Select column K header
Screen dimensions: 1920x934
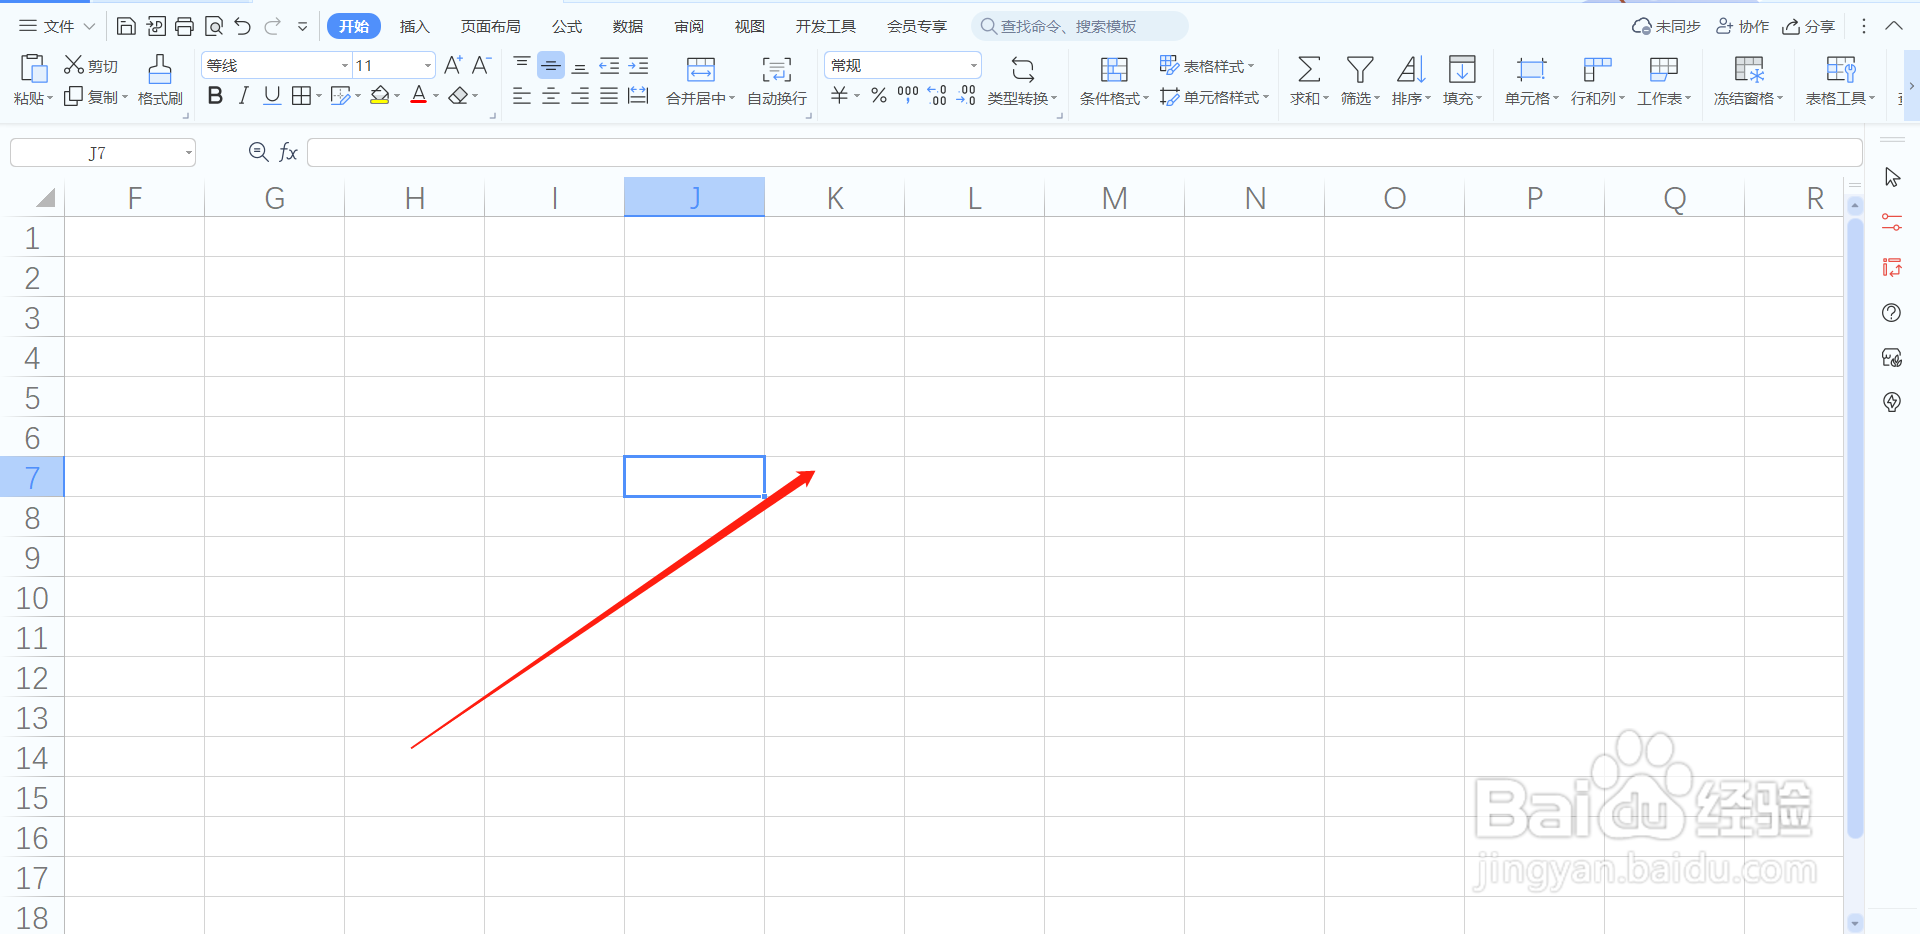click(x=834, y=198)
